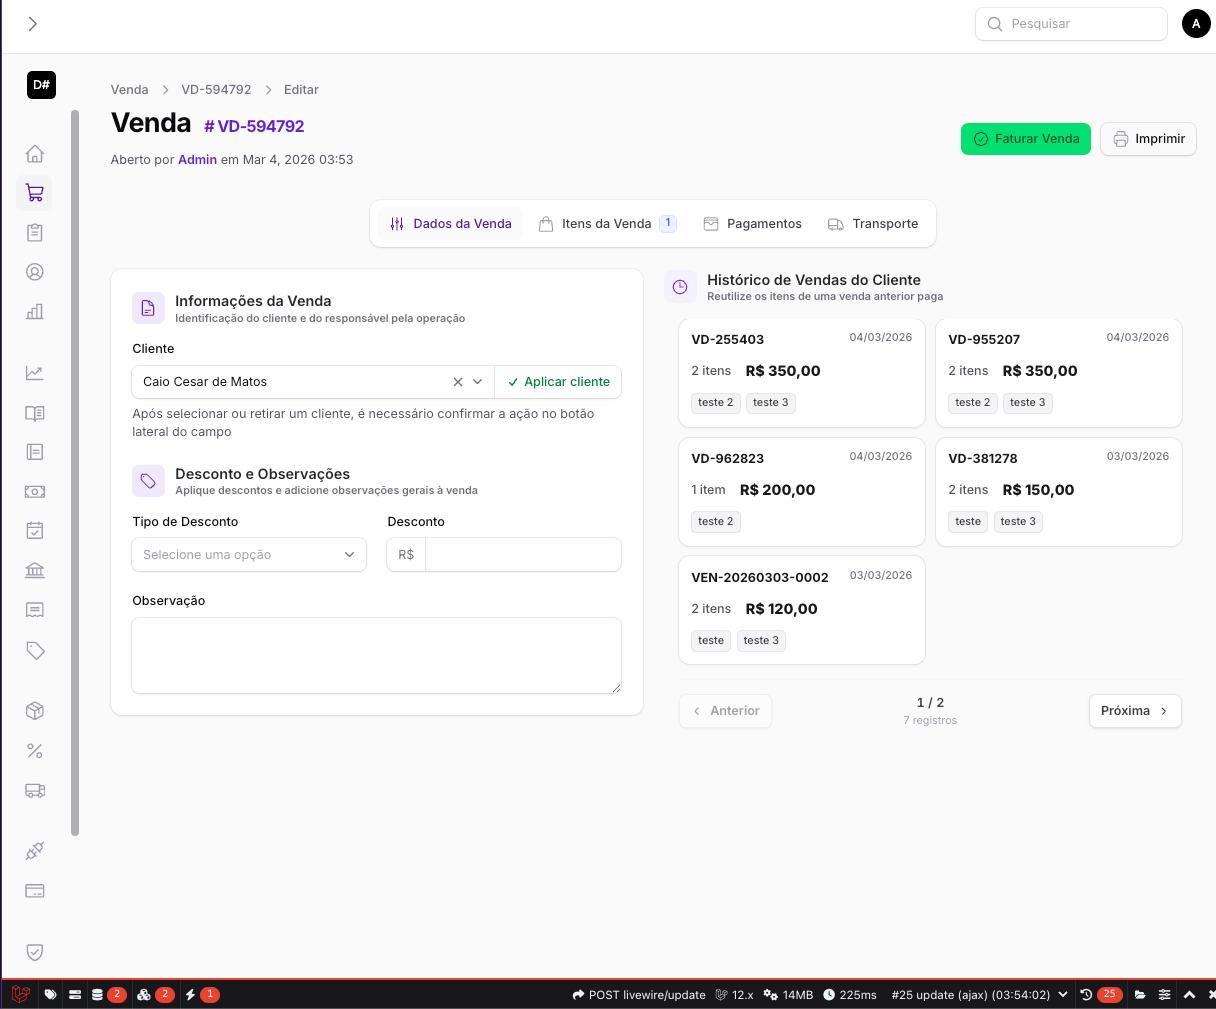Open the percent discounts icon in sidebar
The image size is (1216, 1009).
(x=35, y=750)
